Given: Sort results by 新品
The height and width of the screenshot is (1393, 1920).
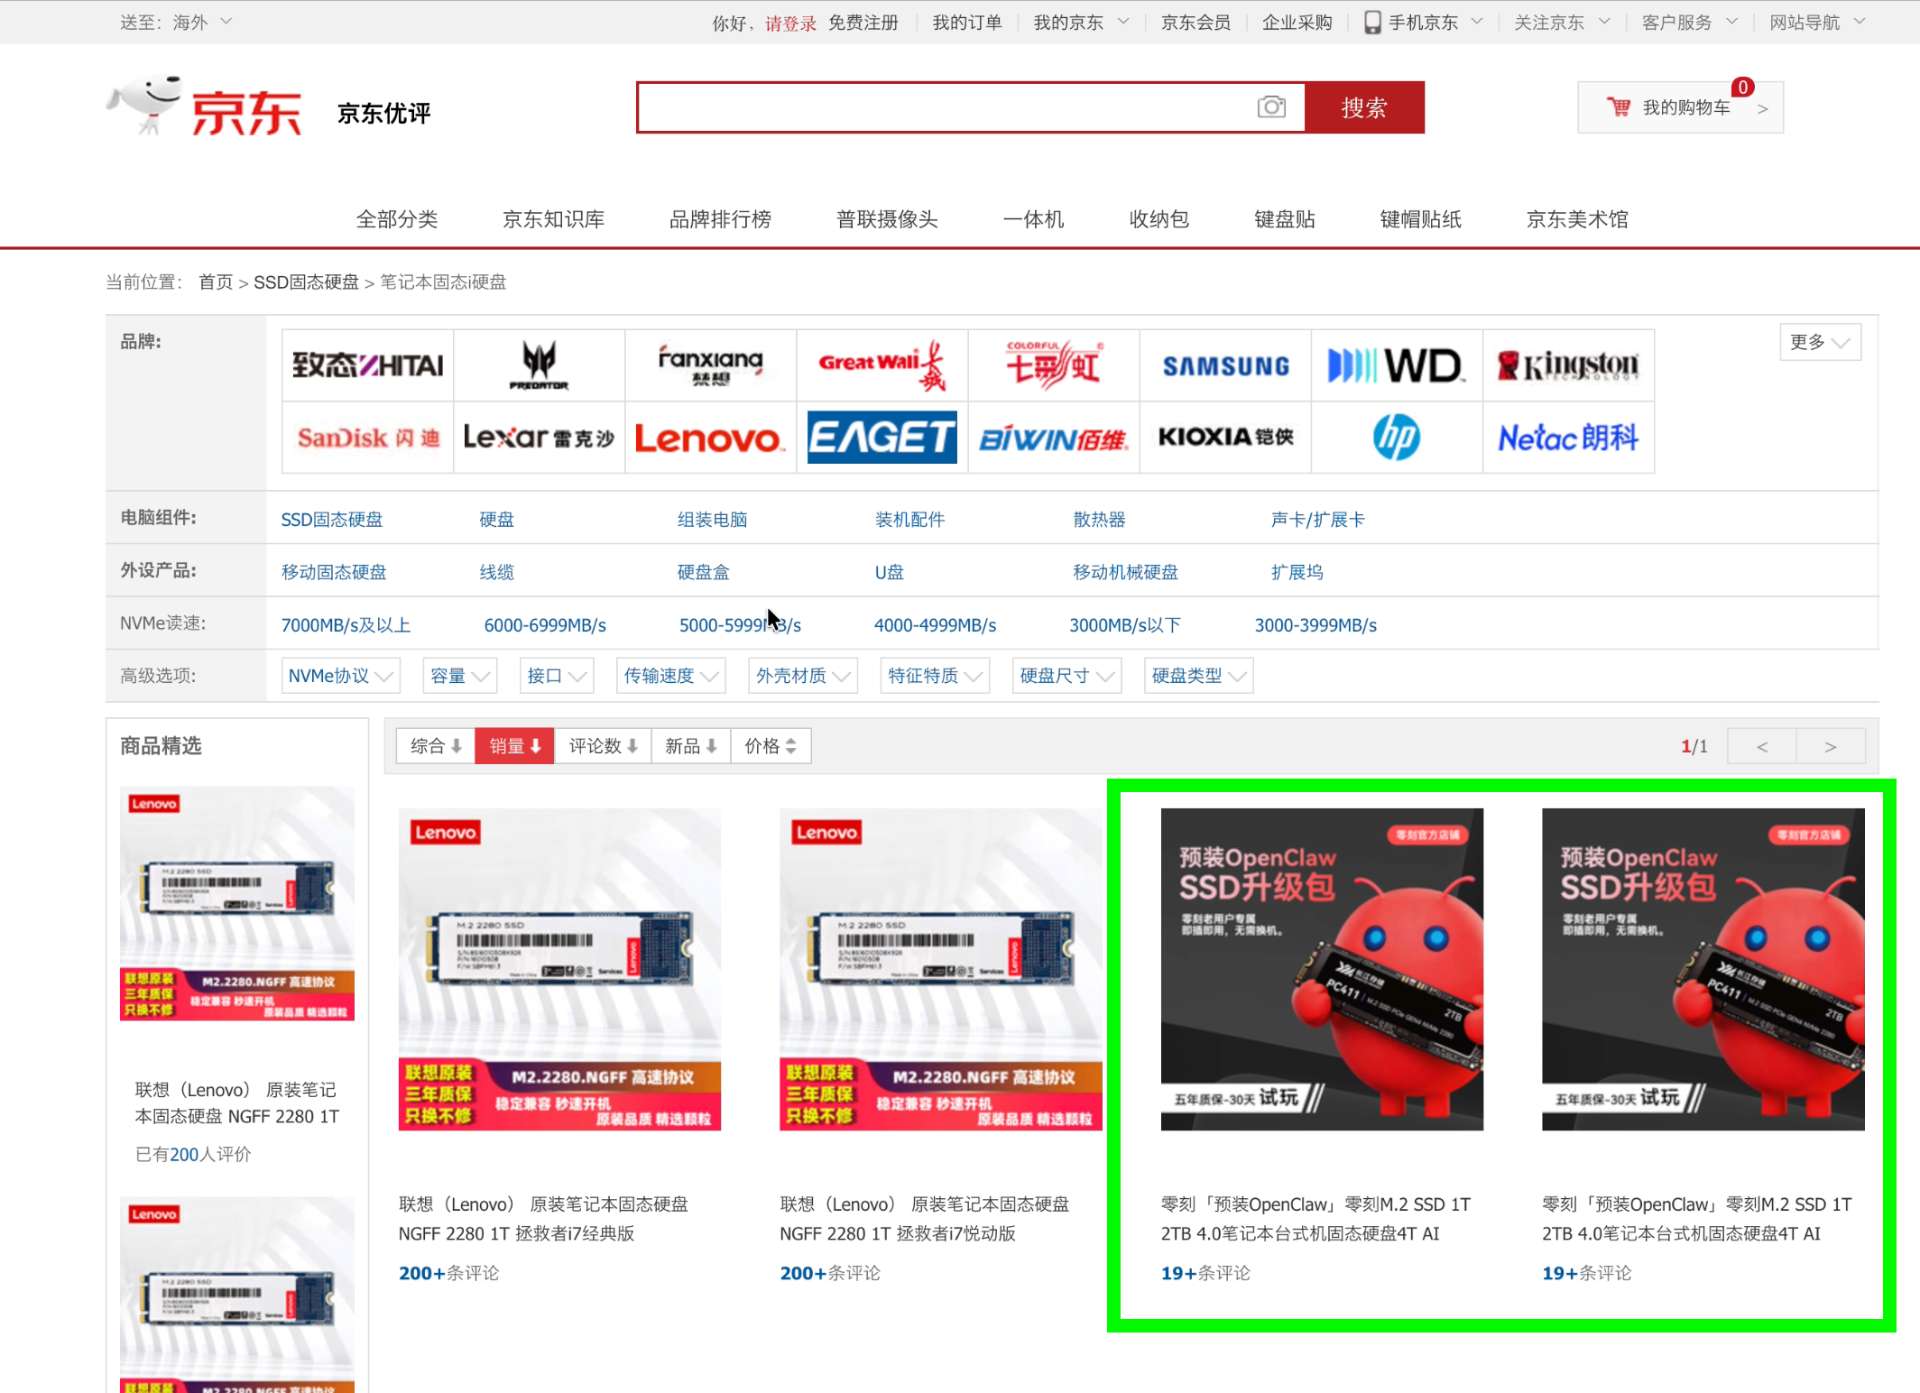Looking at the screenshot, I should (x=691, y=746).
